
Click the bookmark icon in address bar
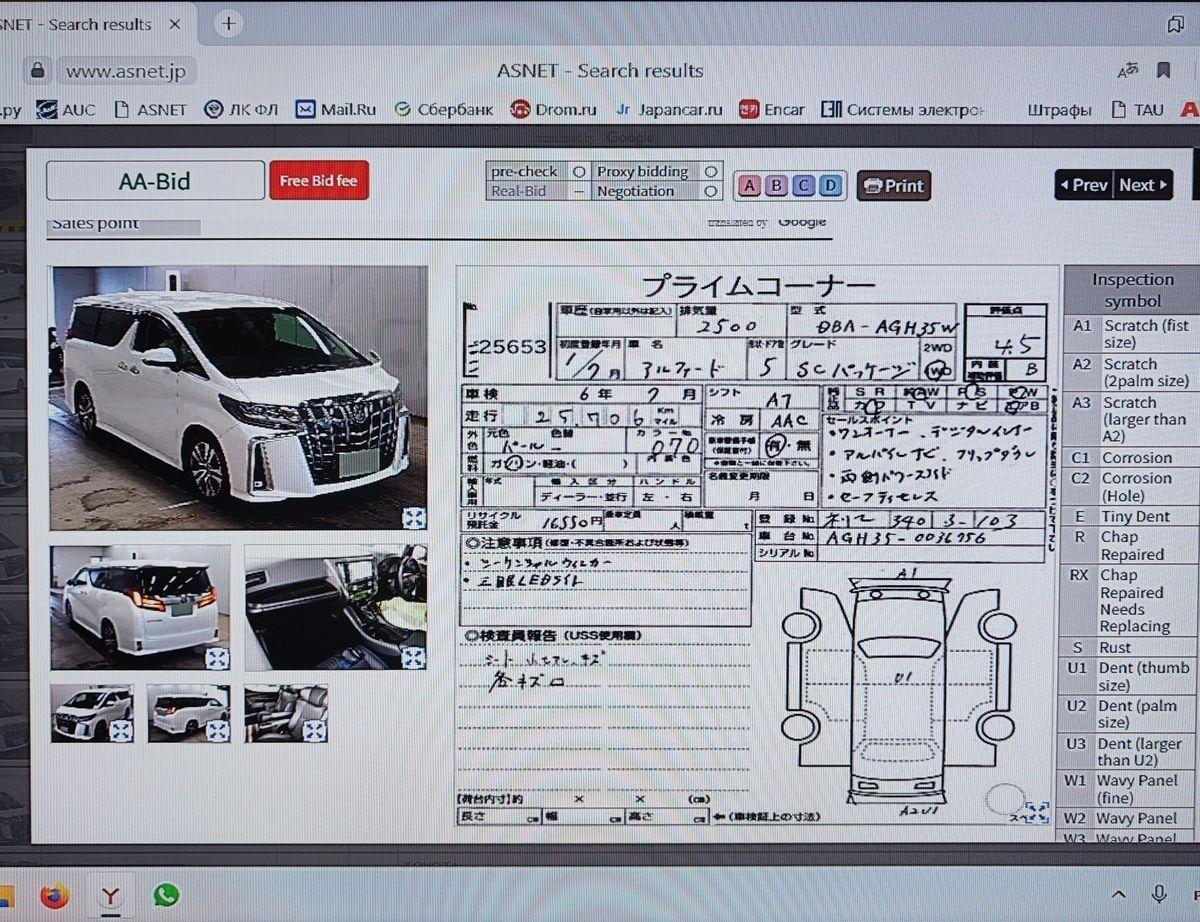pos(1163,70)
